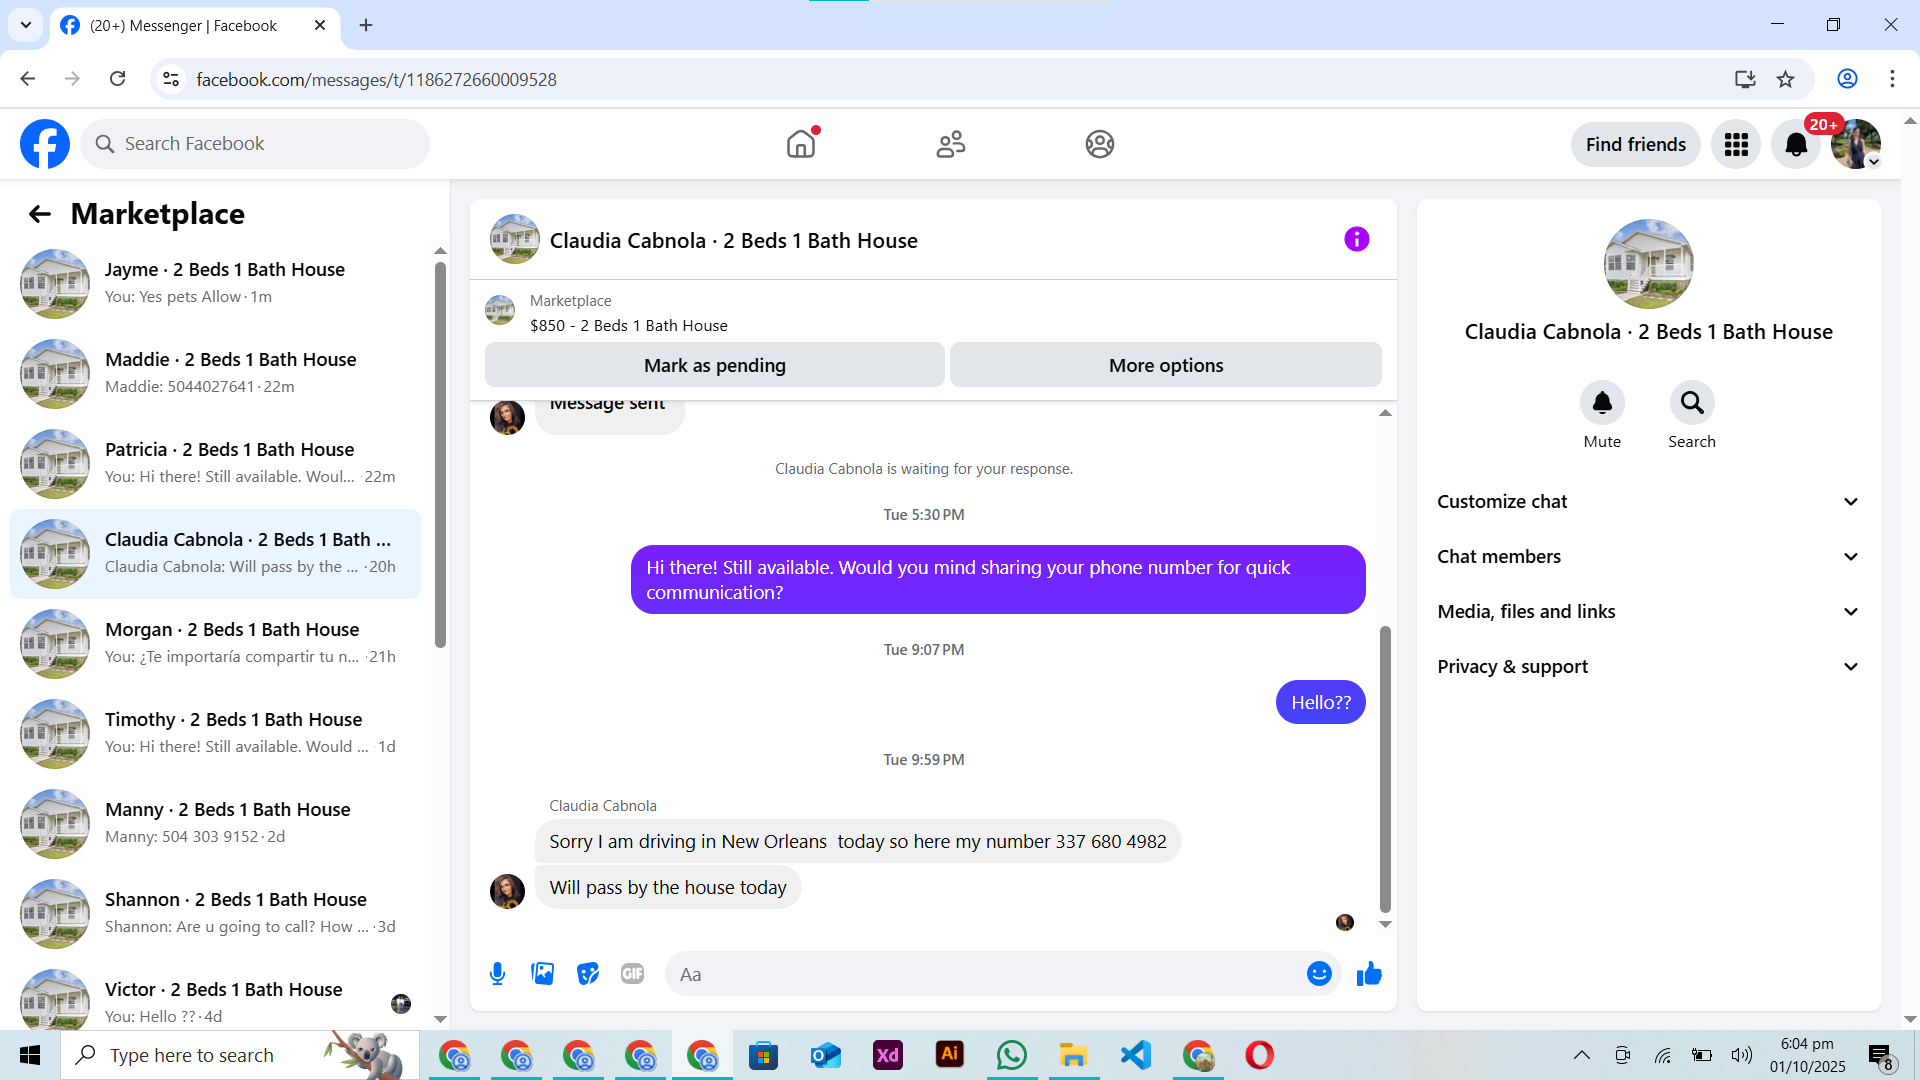Screen dimensions: 1920x1080
Task: Choose a sticker icon
Action: (588, 974)
